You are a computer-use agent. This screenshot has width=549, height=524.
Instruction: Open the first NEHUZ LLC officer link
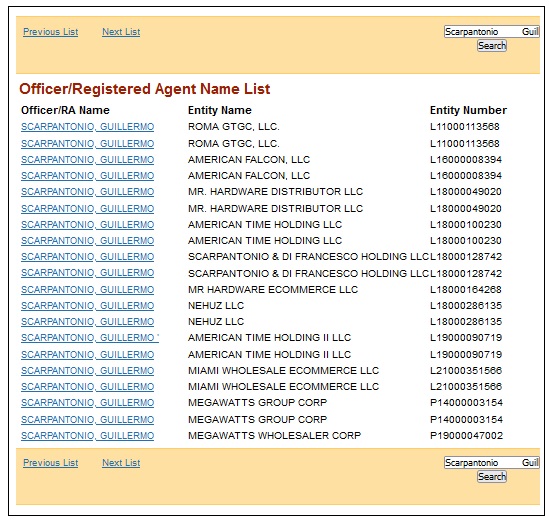click(88, 306)
